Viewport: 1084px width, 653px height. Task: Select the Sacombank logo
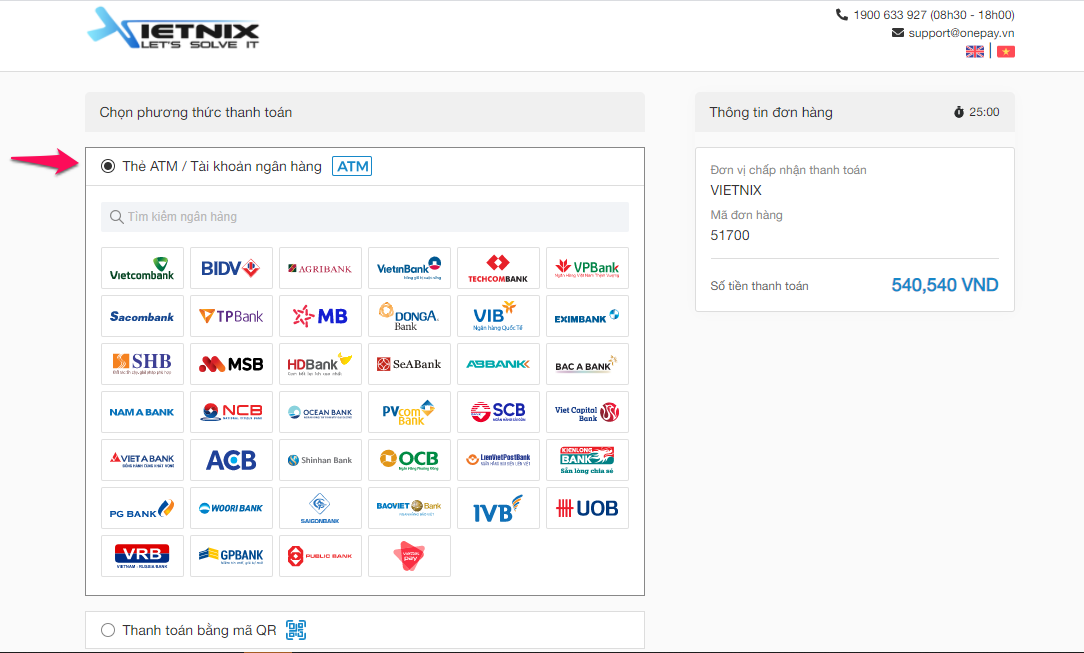(142, 316)
